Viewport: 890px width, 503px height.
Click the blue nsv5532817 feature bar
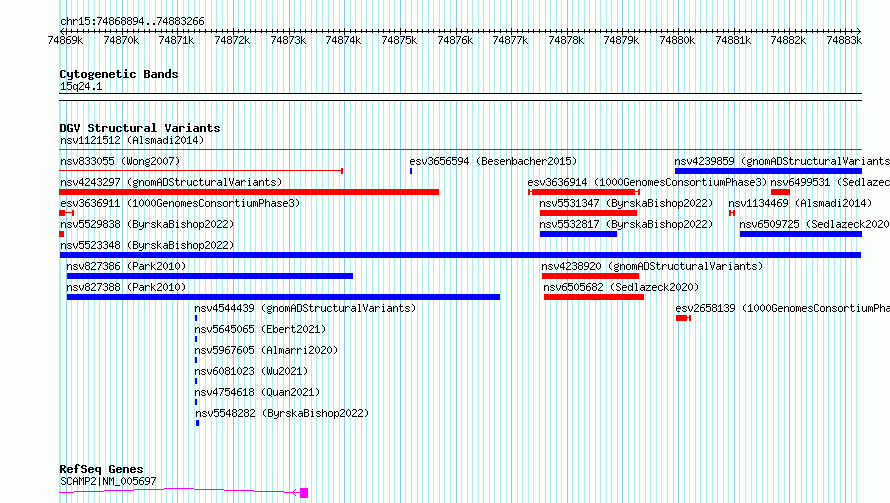[x=578, y=234]
